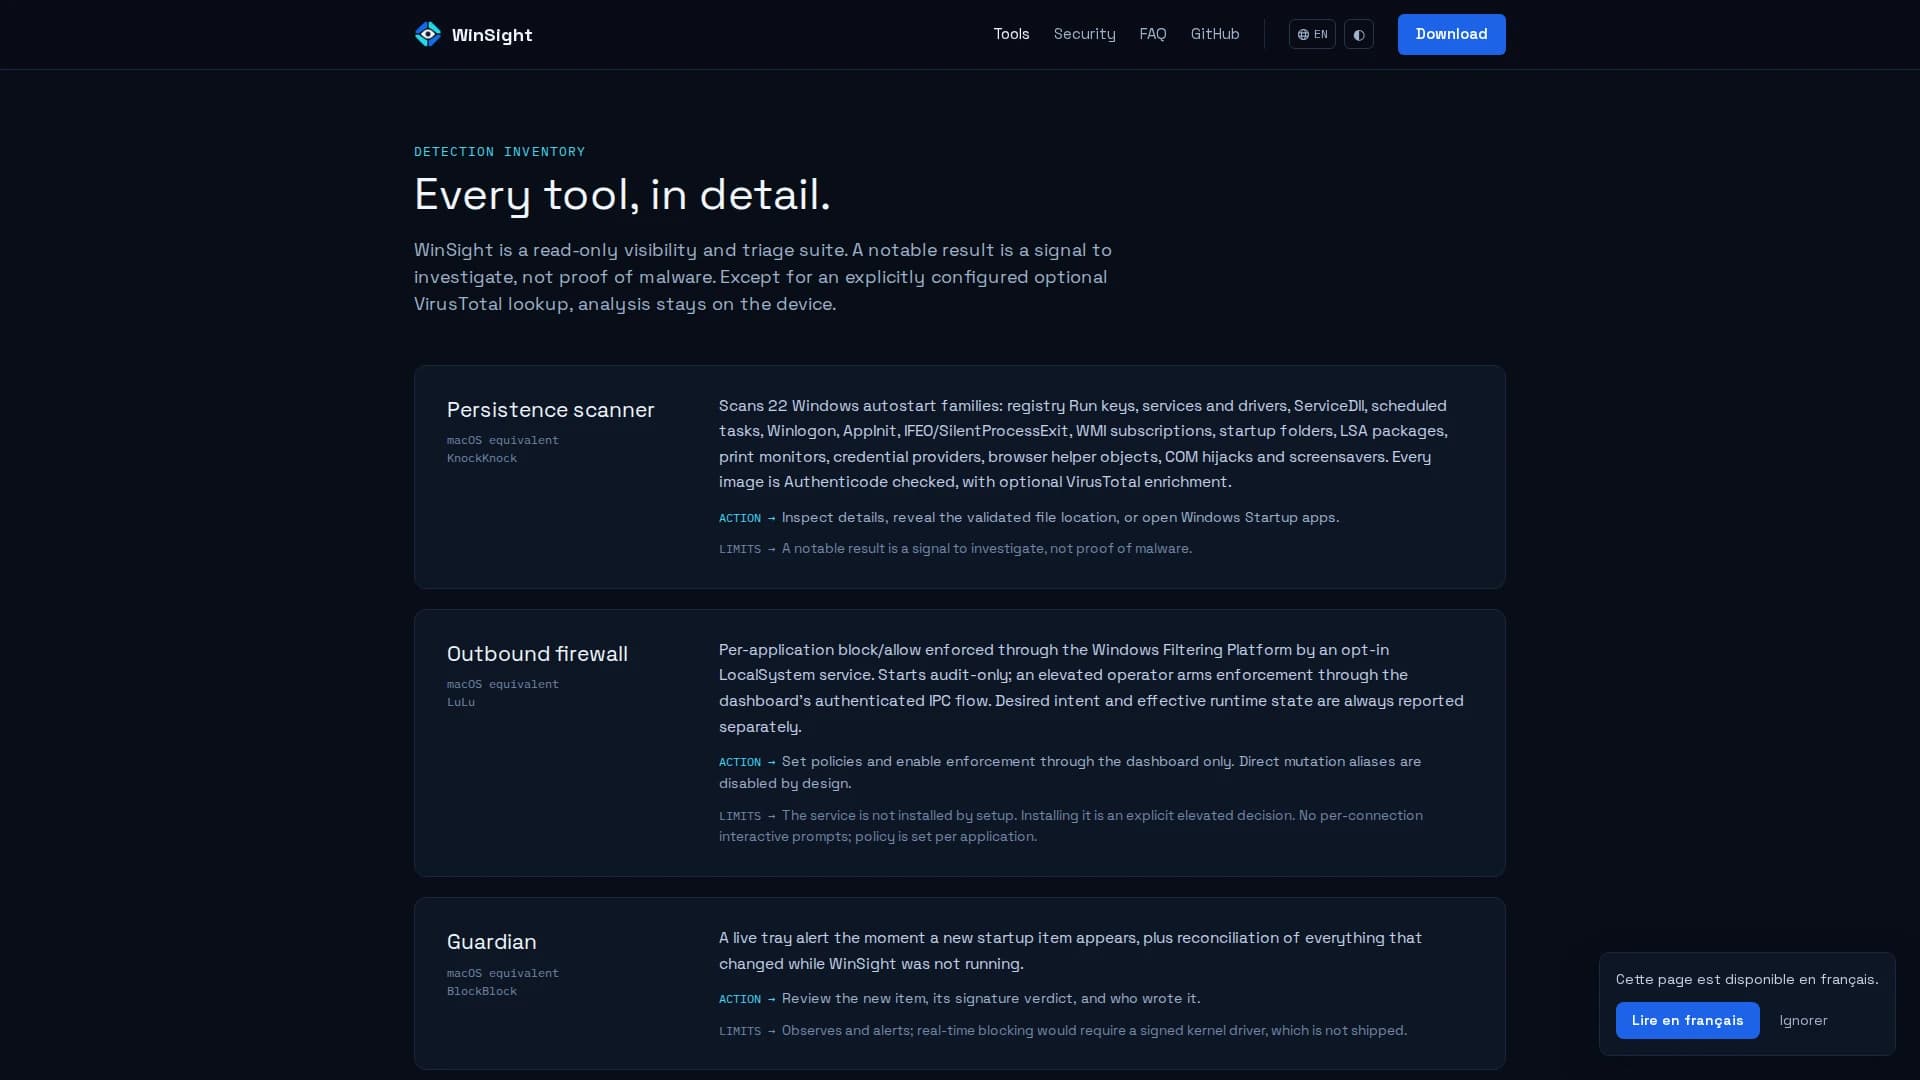The width and height of the screenshot is (1920, 1080).
Task: Go to the Security nav item
Action: [x=1084, y=34]
